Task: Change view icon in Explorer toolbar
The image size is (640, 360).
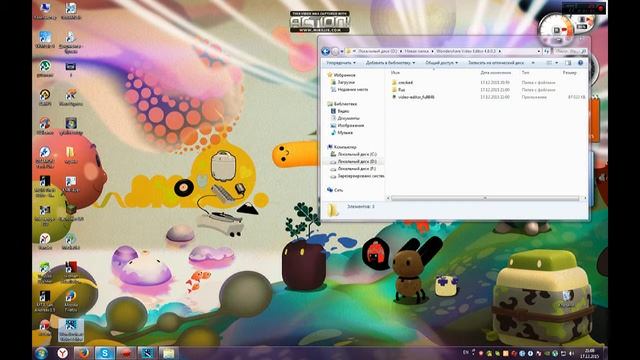Action: click(x=549, y=63)
